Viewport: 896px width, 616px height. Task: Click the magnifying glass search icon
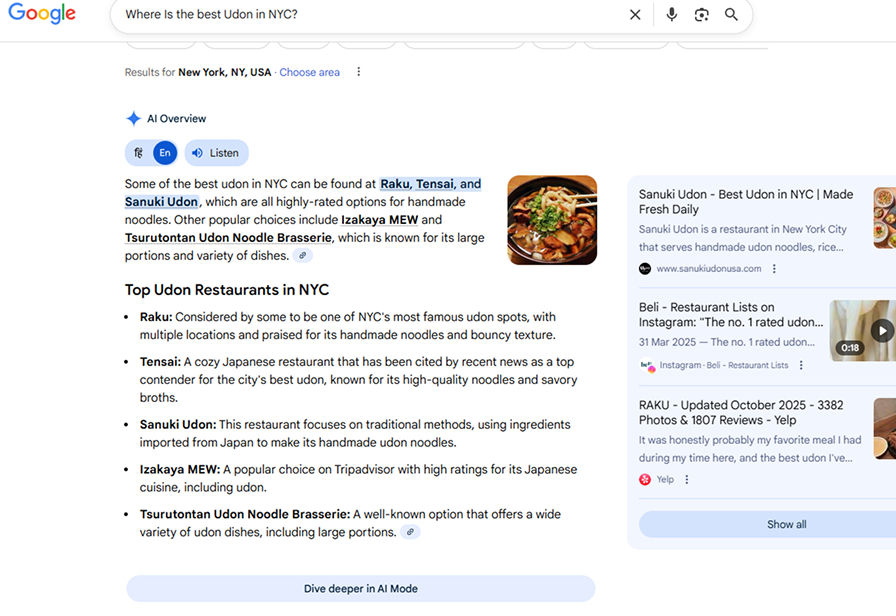point(732,15)
